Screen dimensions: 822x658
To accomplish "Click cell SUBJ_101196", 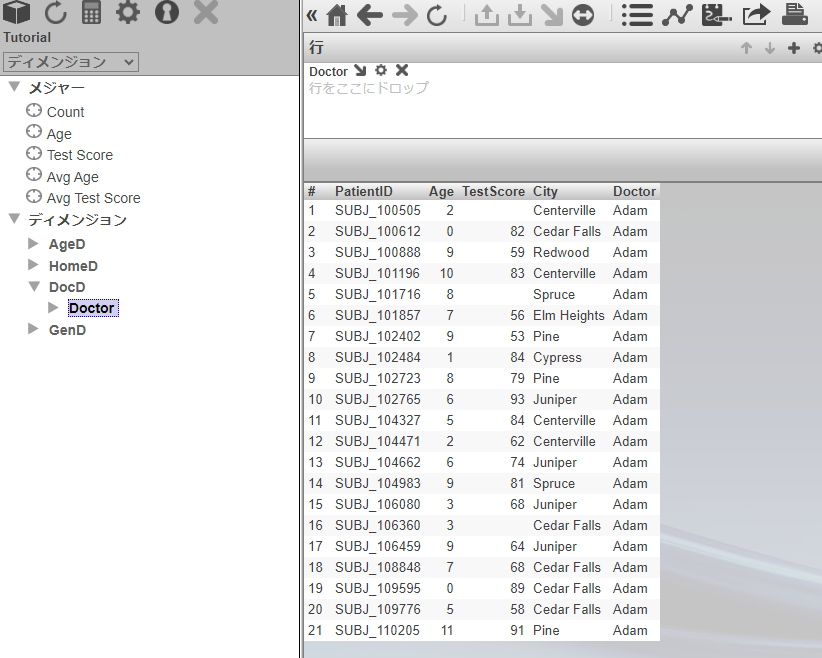I will pyautogui.click(x=377, y=273).
